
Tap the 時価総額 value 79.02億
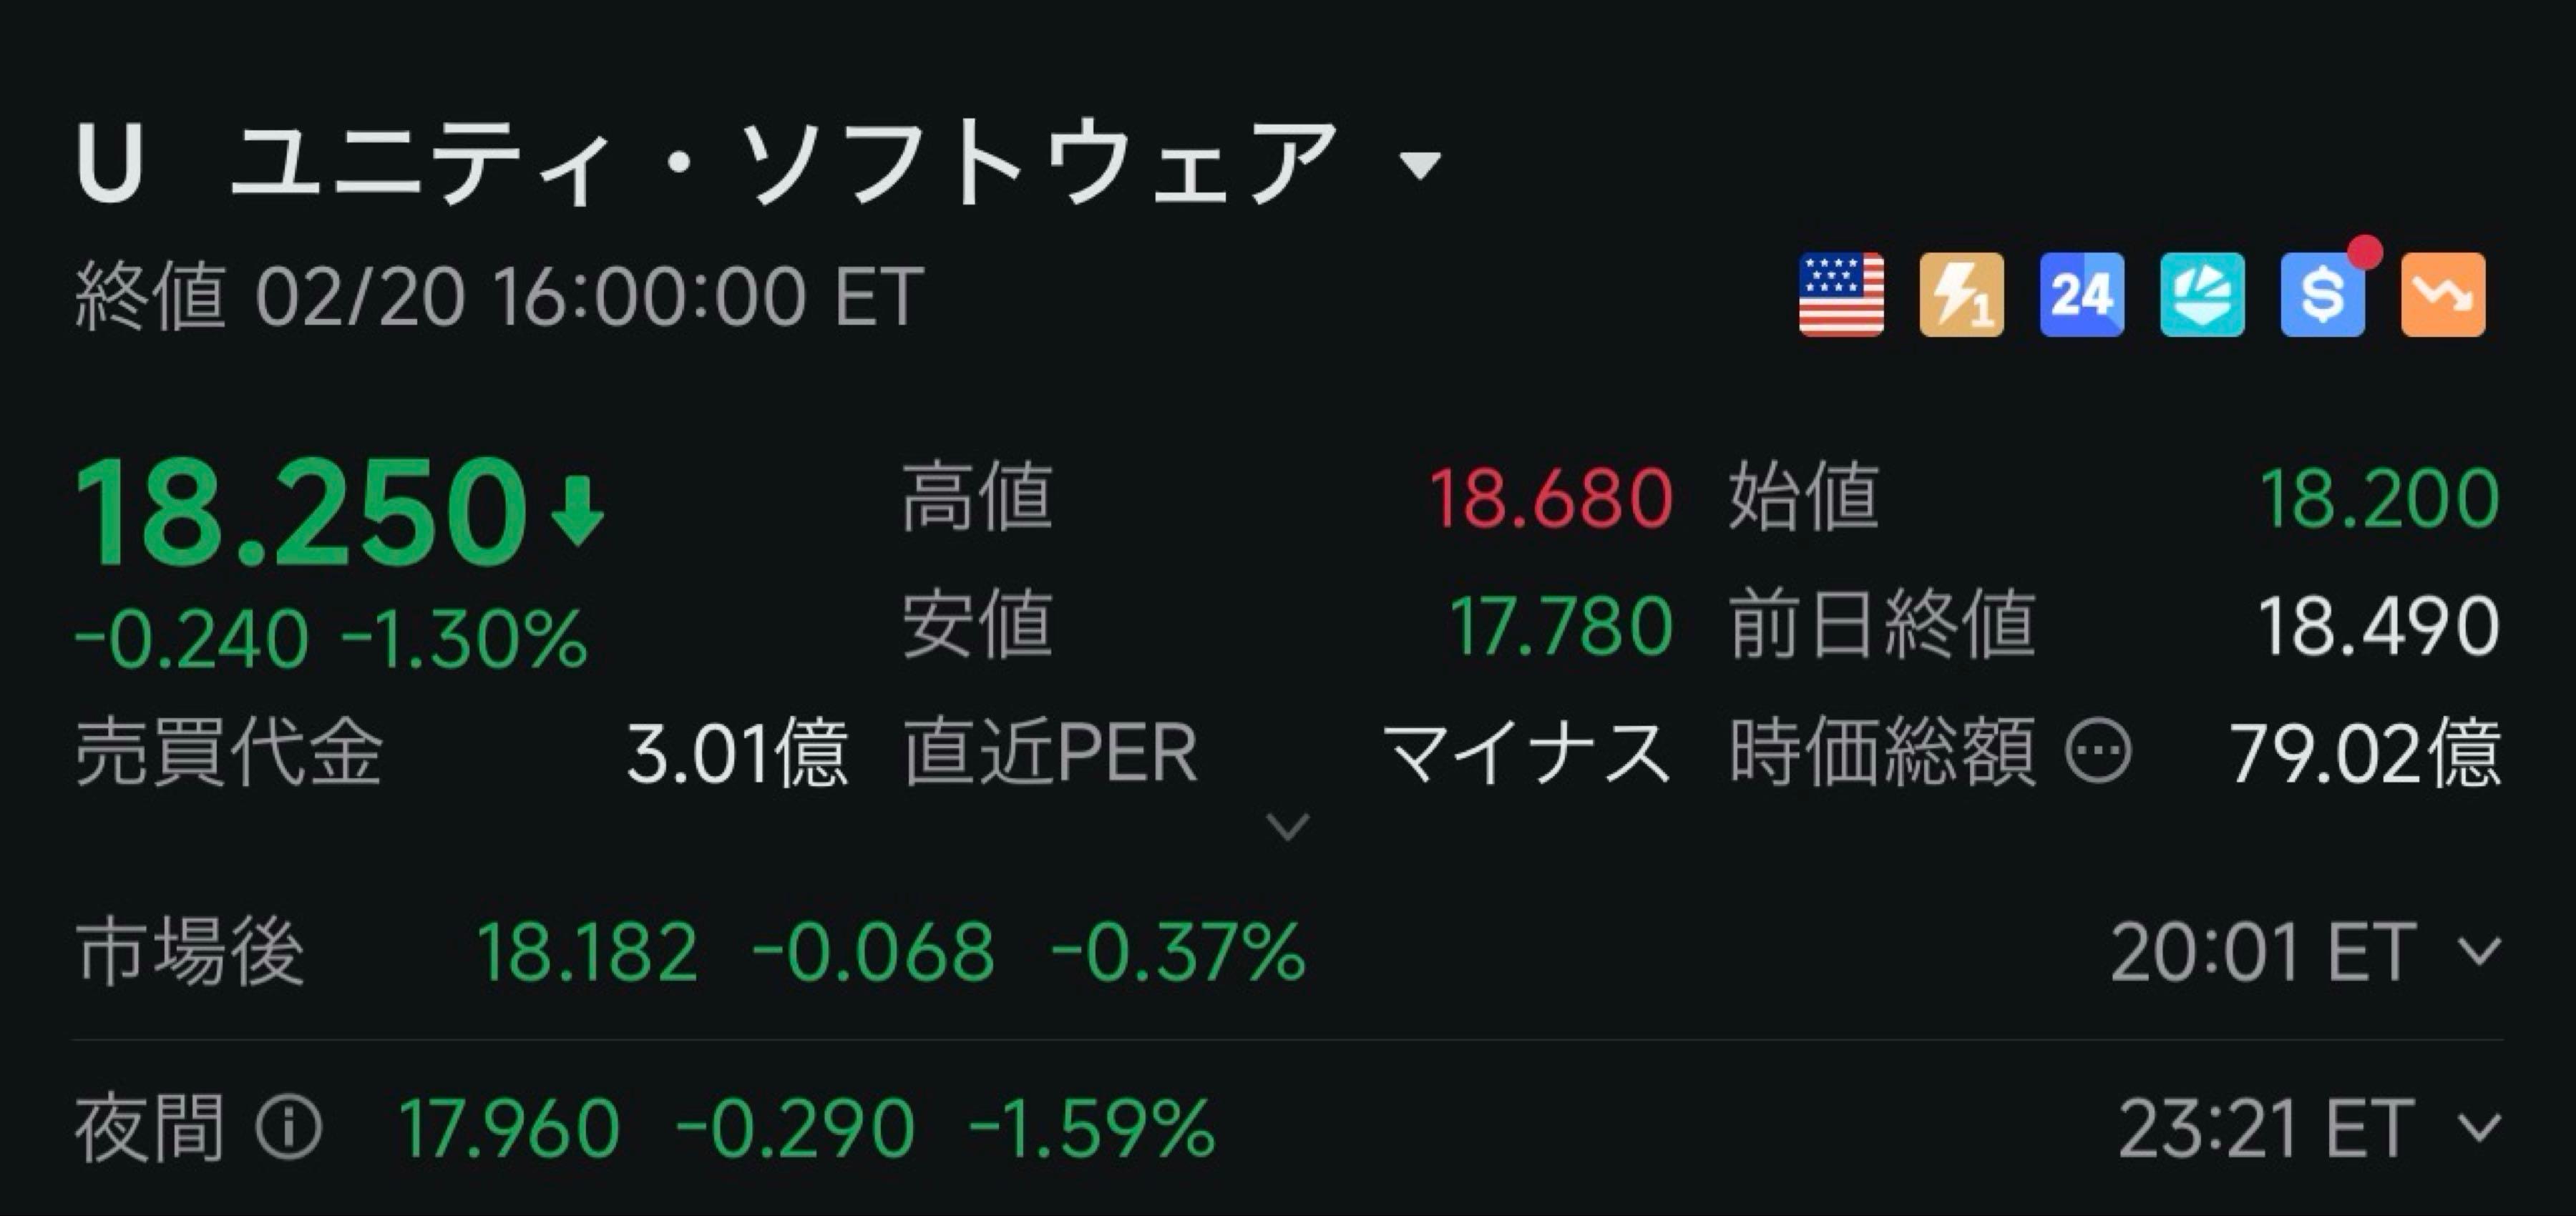pos(2364,752)
